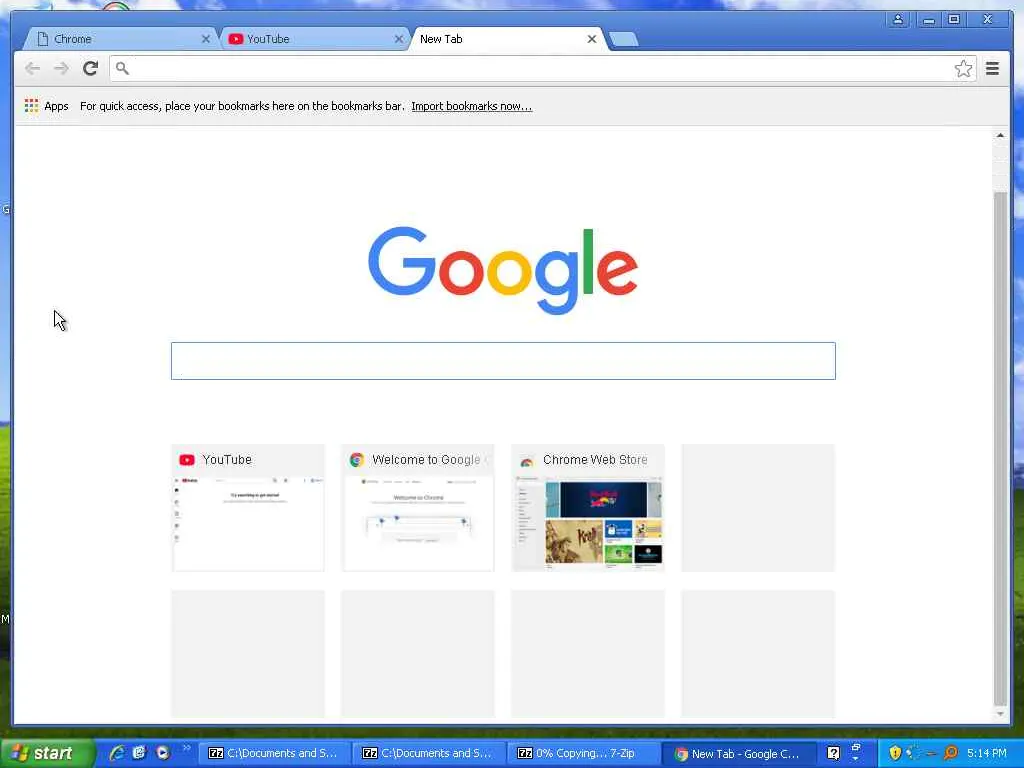Click the Google logo

coord(503,269)
